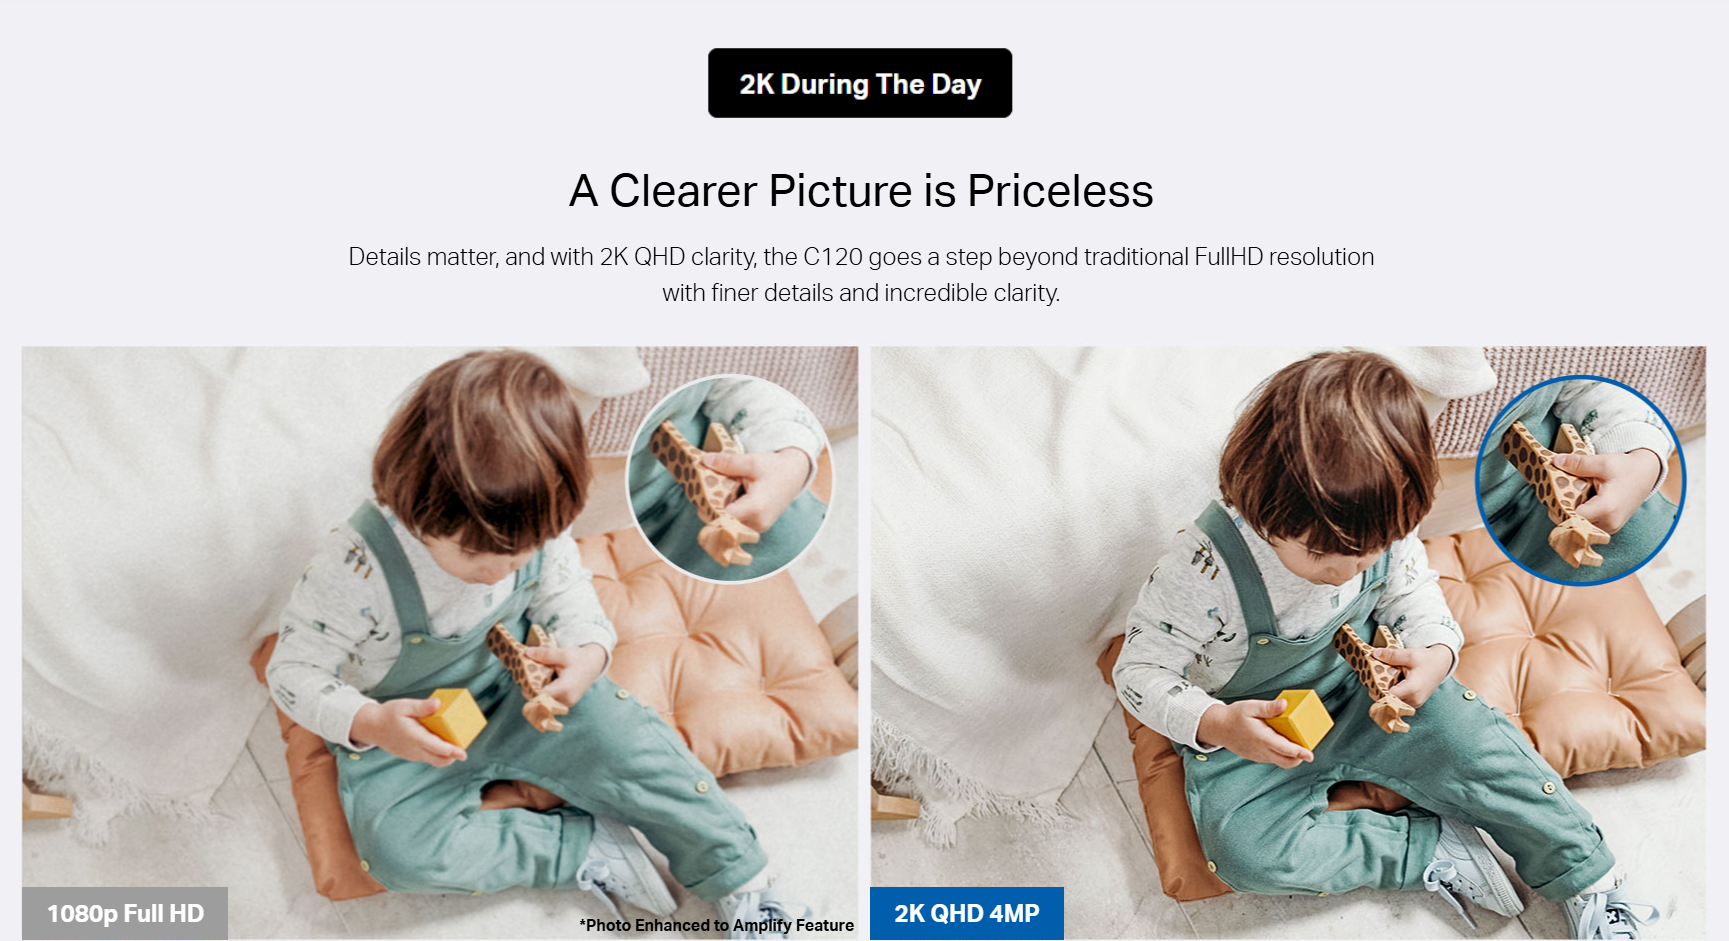
Task: Click the description text mentioning C120
Action: [x=861, y=275]
